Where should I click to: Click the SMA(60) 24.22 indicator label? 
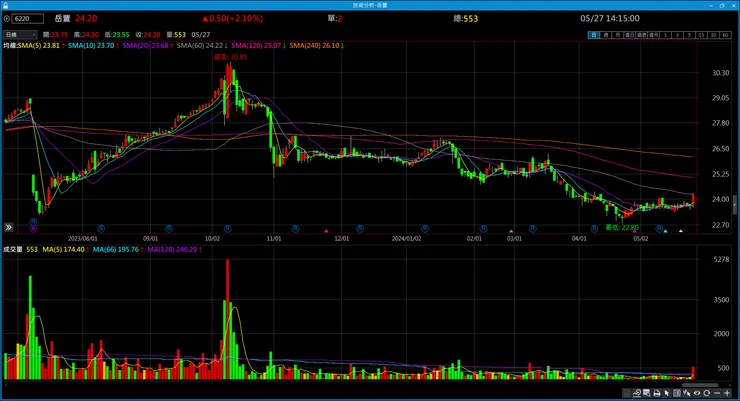[x=200, y=45]
